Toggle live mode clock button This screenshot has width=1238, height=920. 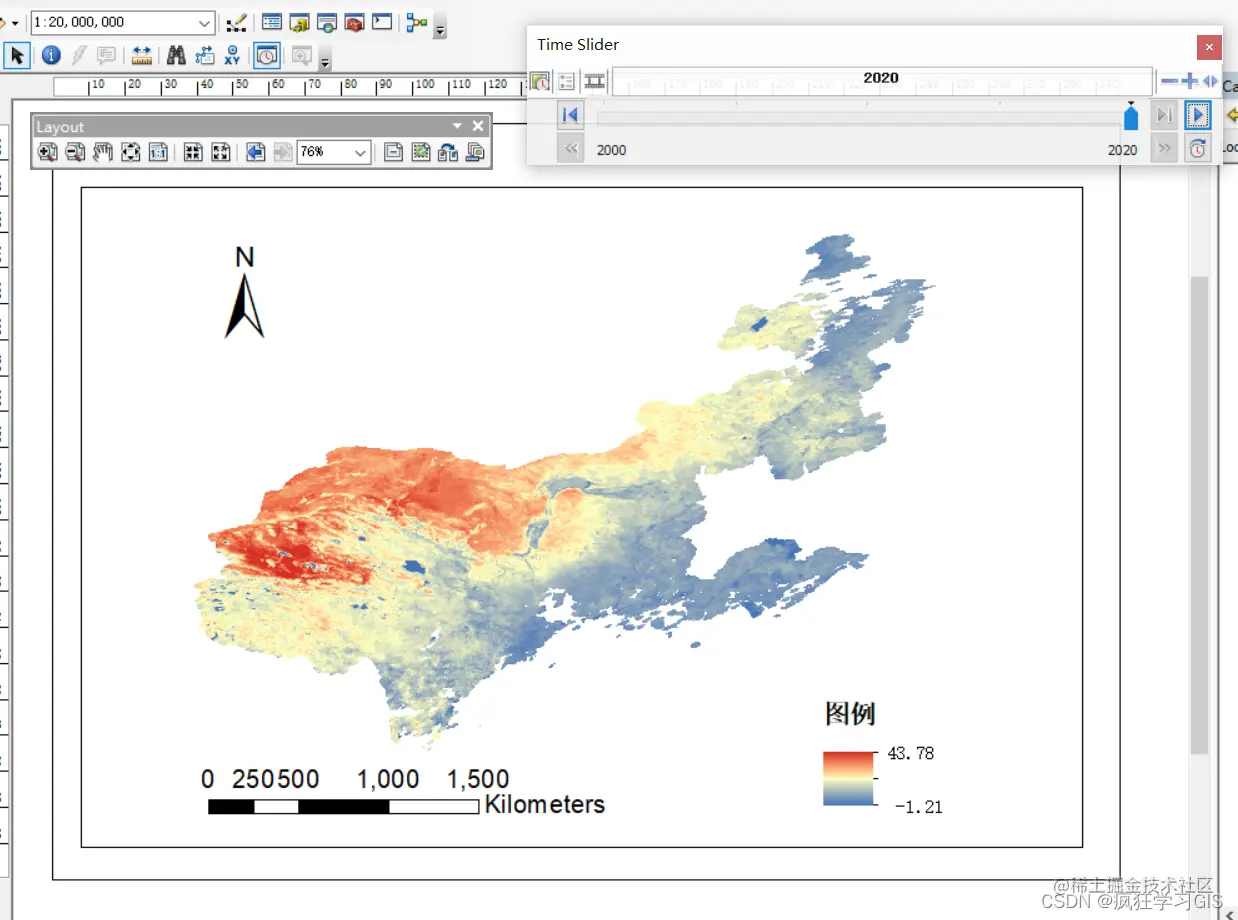1198,149
